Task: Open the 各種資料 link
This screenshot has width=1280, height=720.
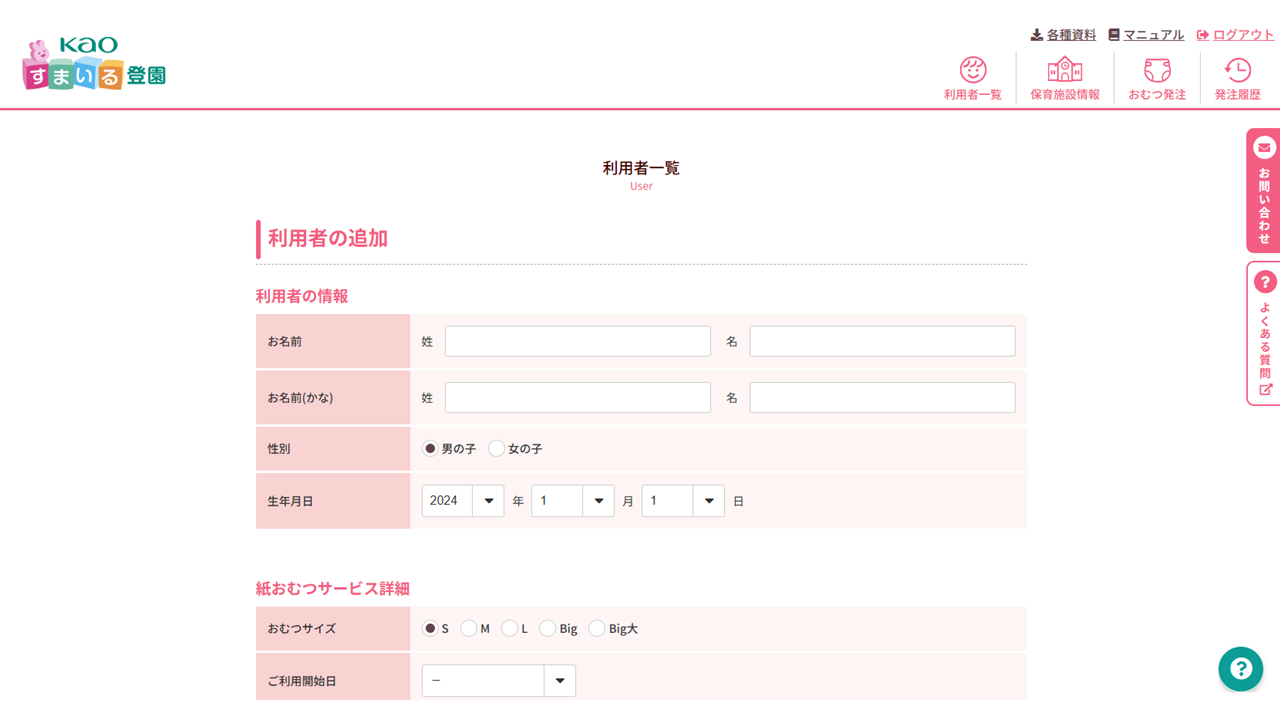Action: click(x=1071, y=35)
